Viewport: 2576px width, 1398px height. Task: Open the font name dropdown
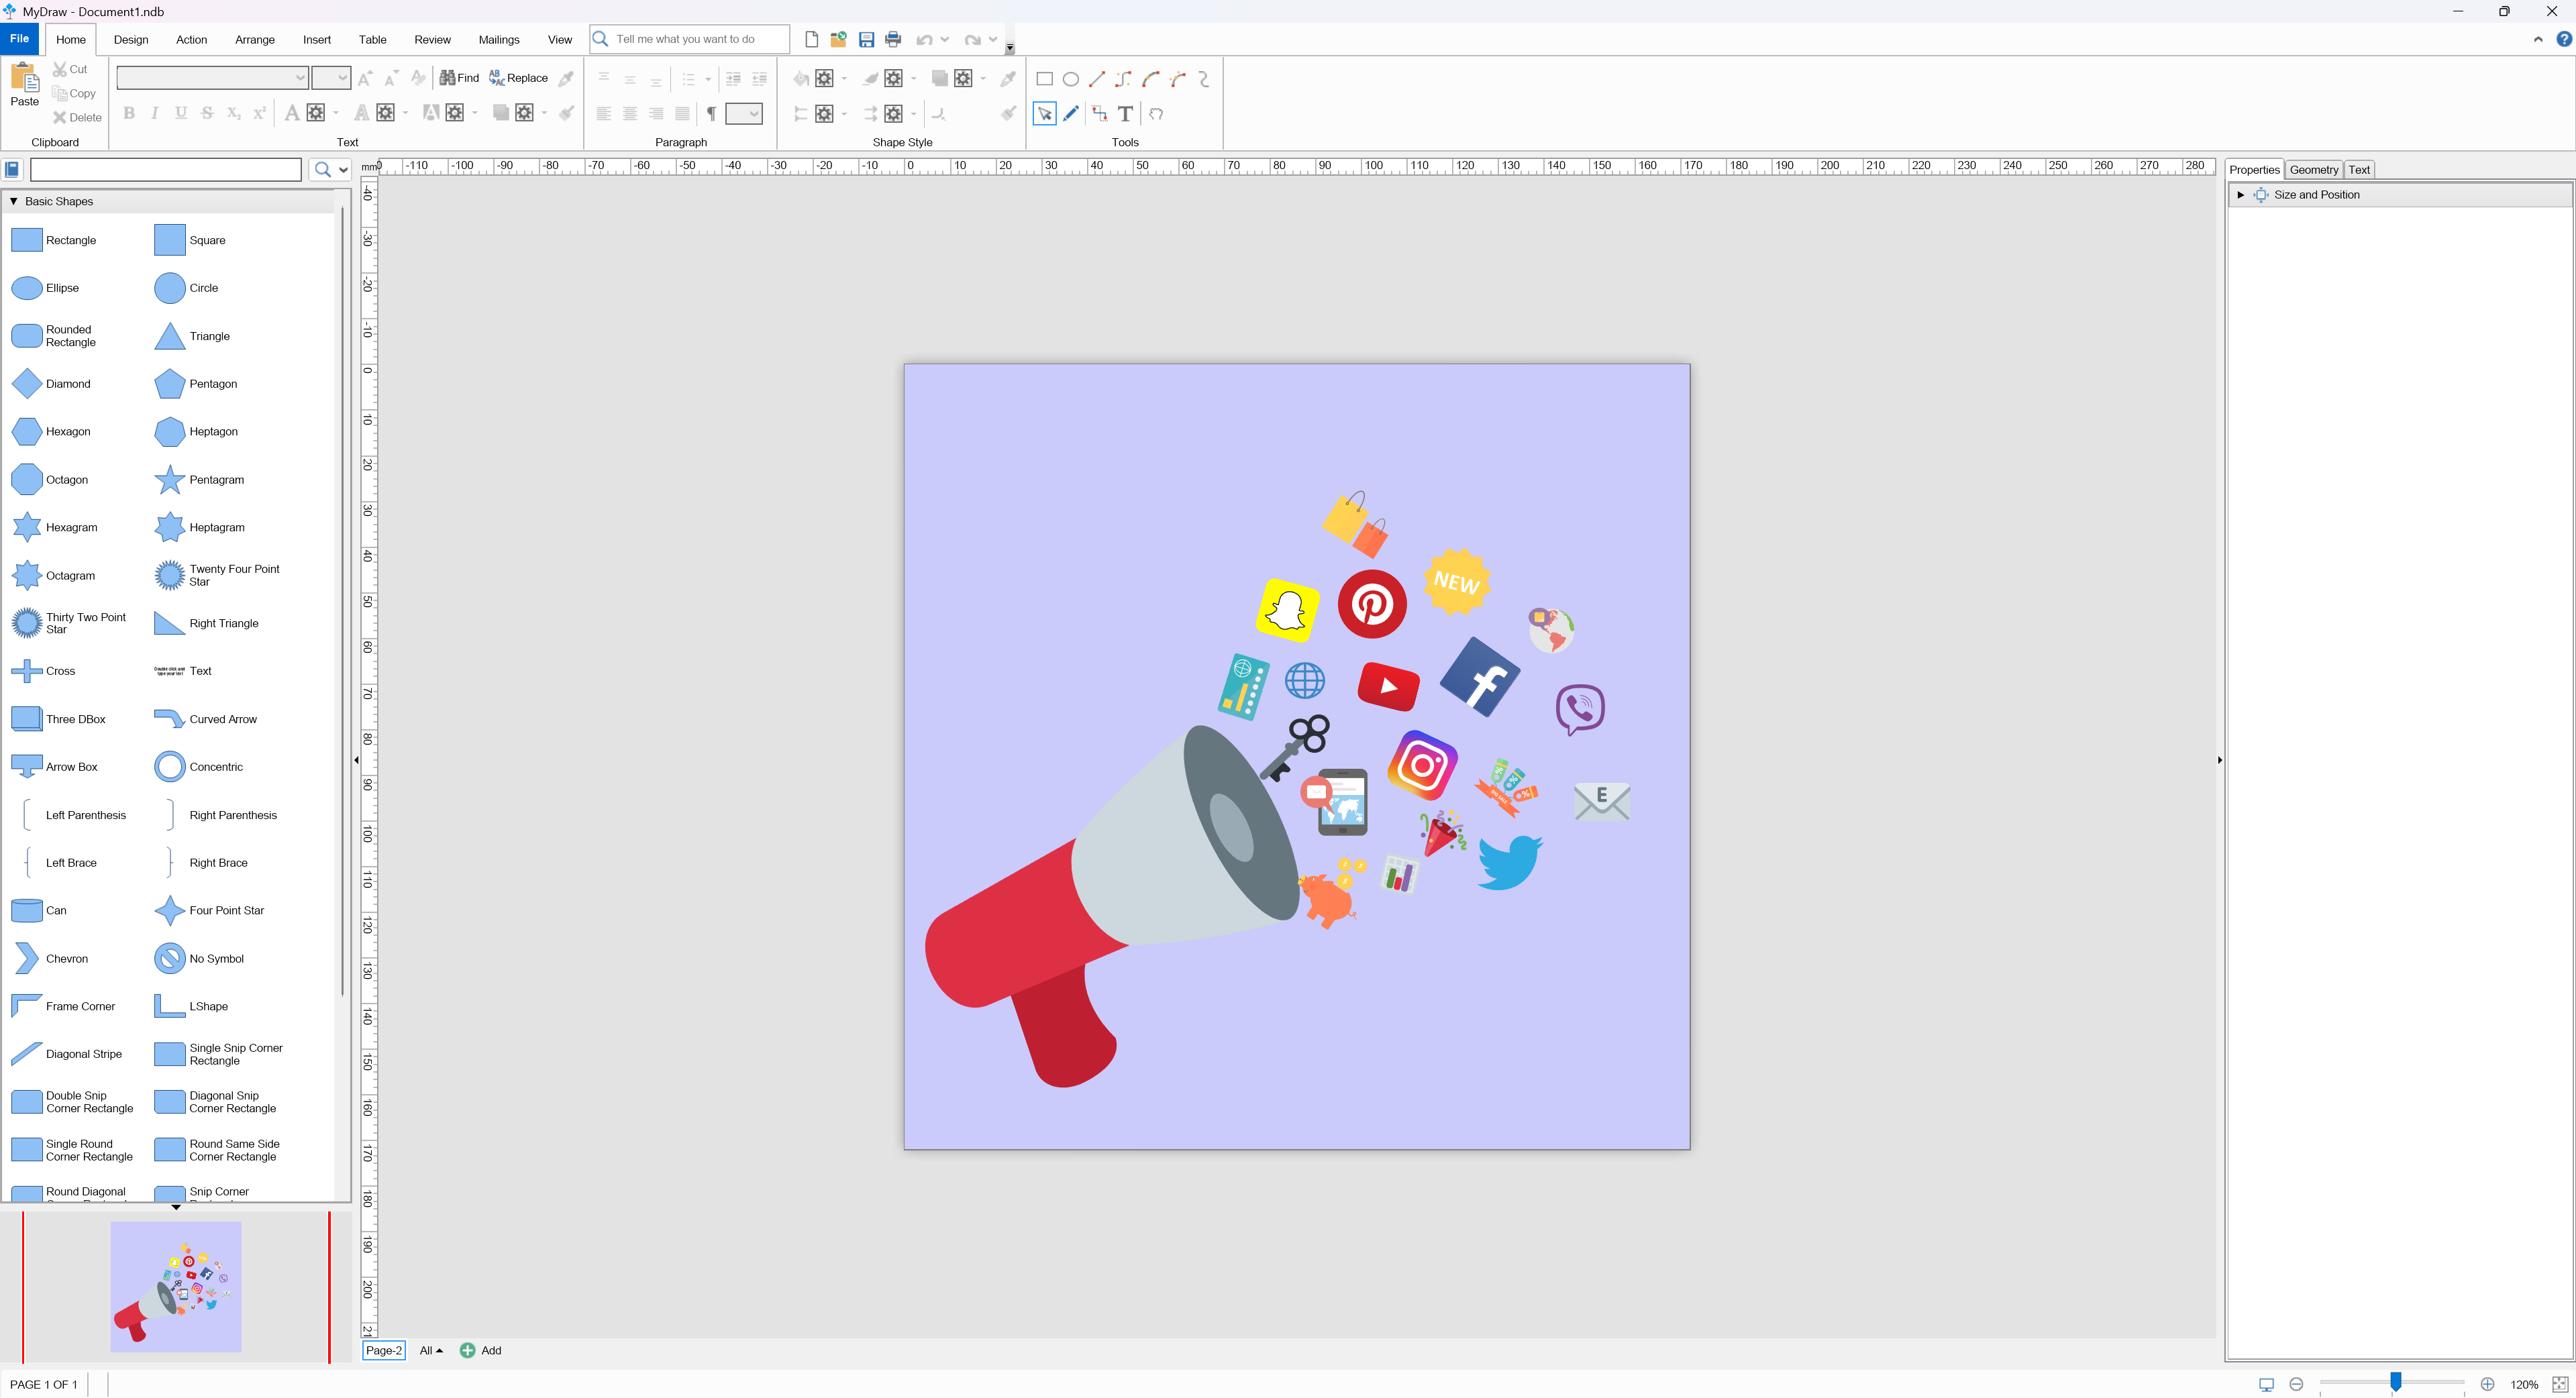(299, 78)
